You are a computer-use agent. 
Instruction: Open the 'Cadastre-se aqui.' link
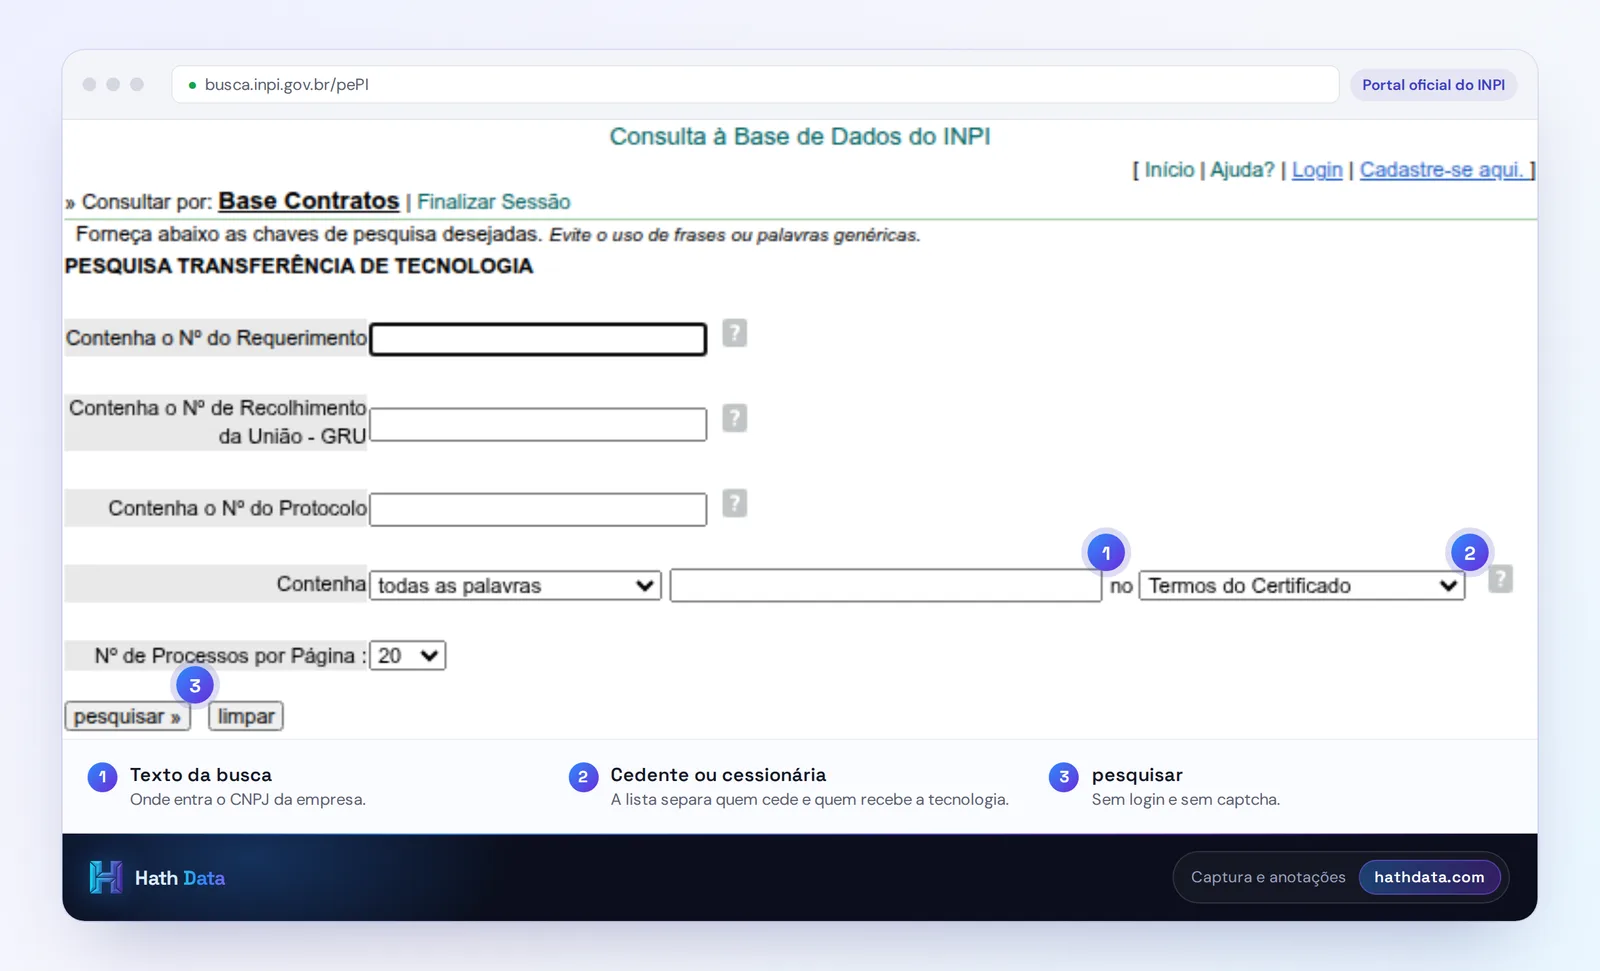point(1443,170)
